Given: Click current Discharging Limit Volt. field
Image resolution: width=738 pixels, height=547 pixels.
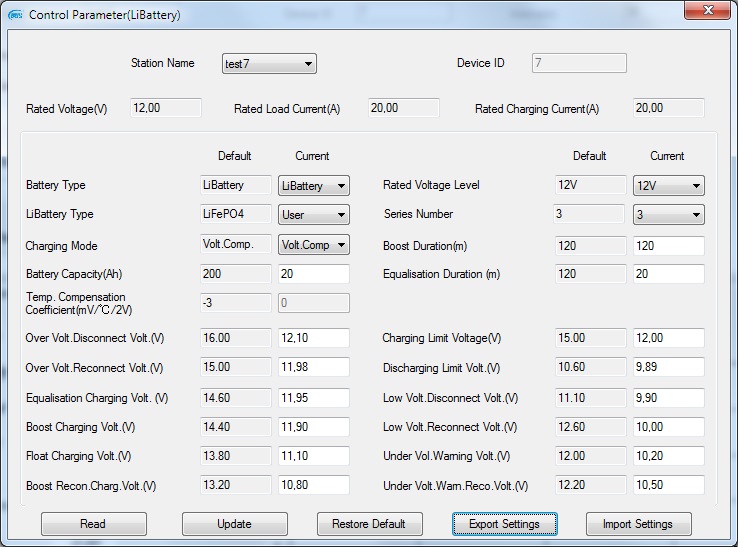Looking at the screenshot, I should point(668,367).
